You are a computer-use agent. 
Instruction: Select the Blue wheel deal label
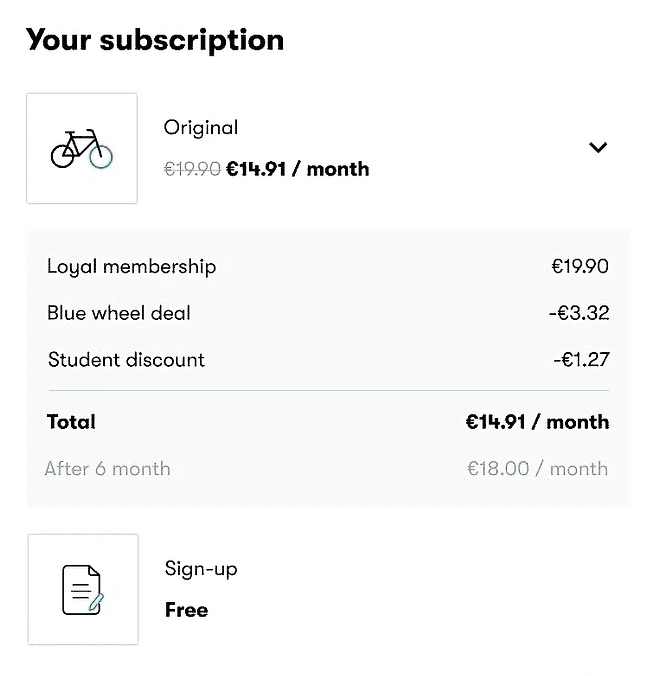(x=119, y=313)
